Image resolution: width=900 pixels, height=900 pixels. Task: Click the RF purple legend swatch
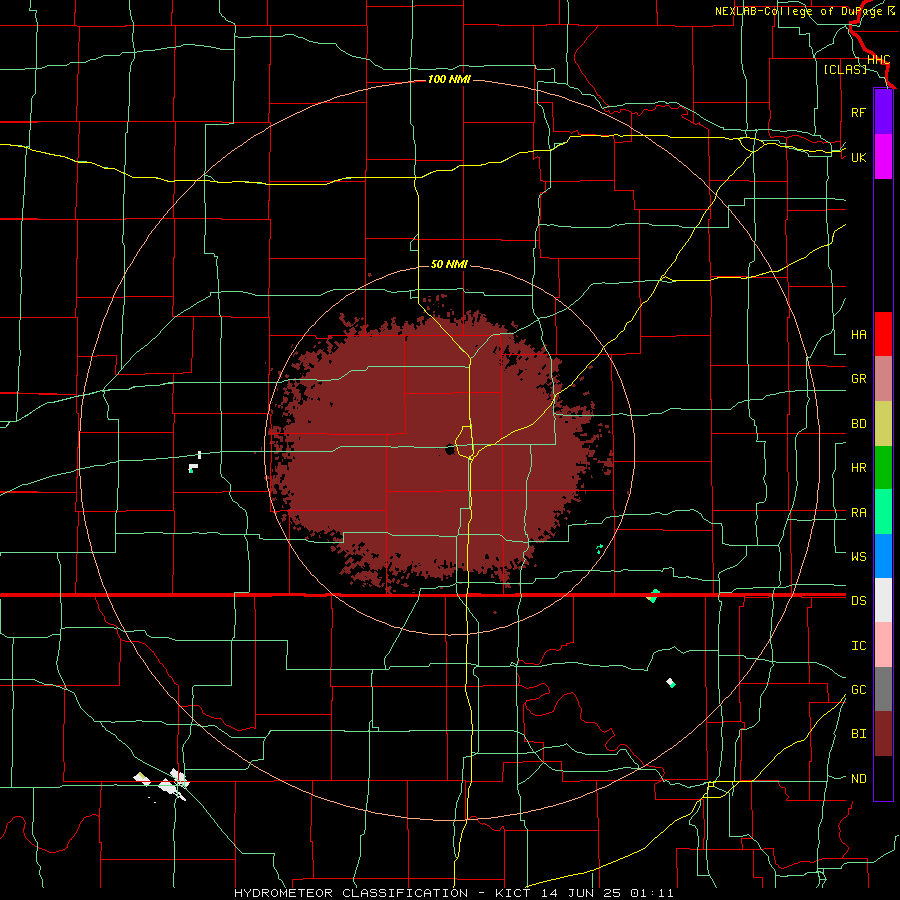[883, 112]
